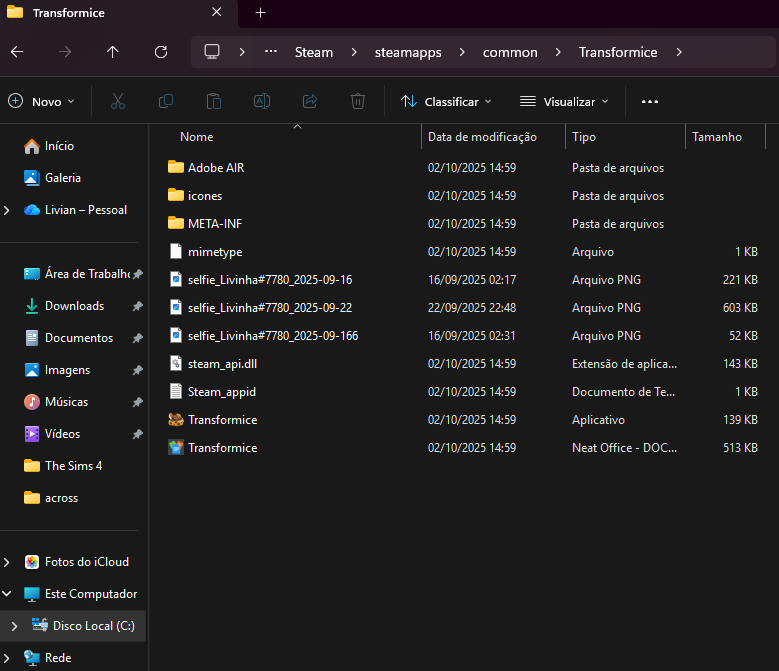Select the Transformice Neat Office document icon
The height and width of the screenshot is (671, 779).
pos(176,447)
